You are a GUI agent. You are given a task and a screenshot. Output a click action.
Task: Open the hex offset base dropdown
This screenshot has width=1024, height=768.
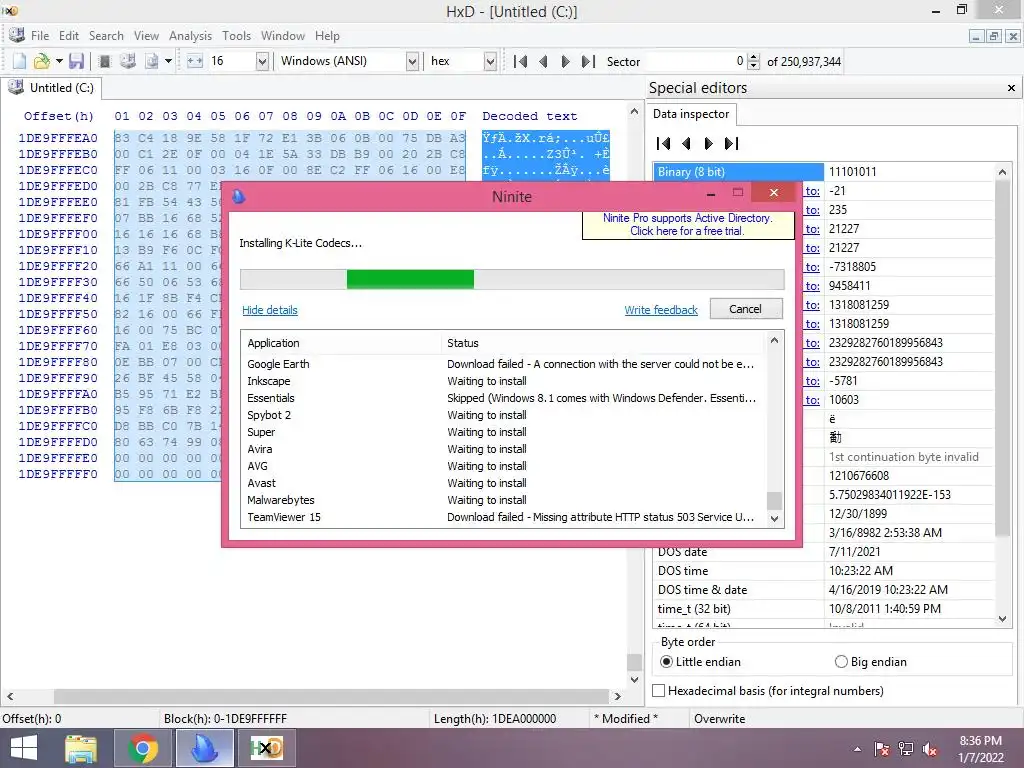(x=490, y=61)
